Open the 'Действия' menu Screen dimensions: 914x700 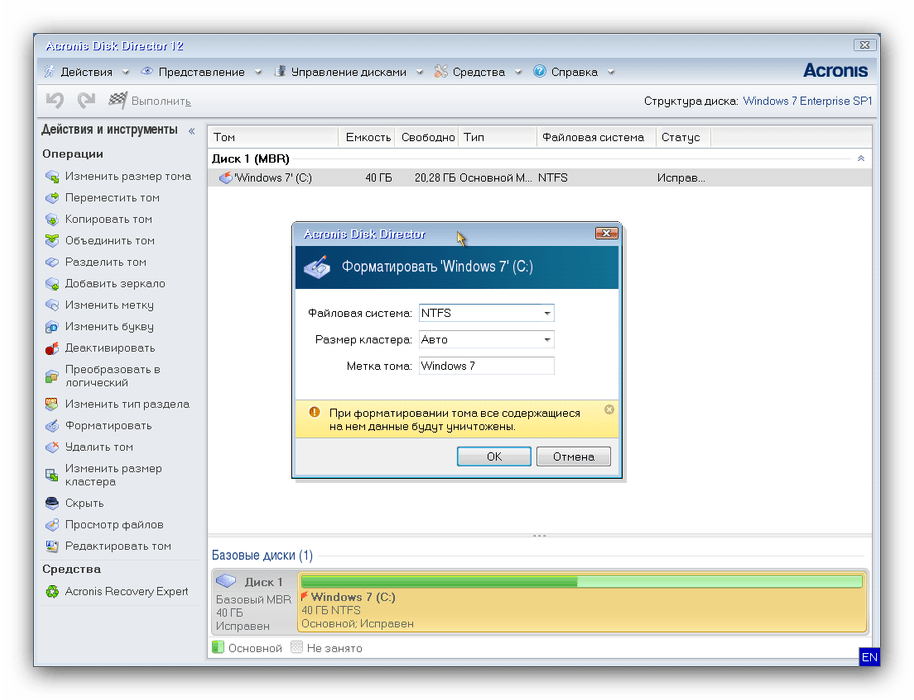86,72
